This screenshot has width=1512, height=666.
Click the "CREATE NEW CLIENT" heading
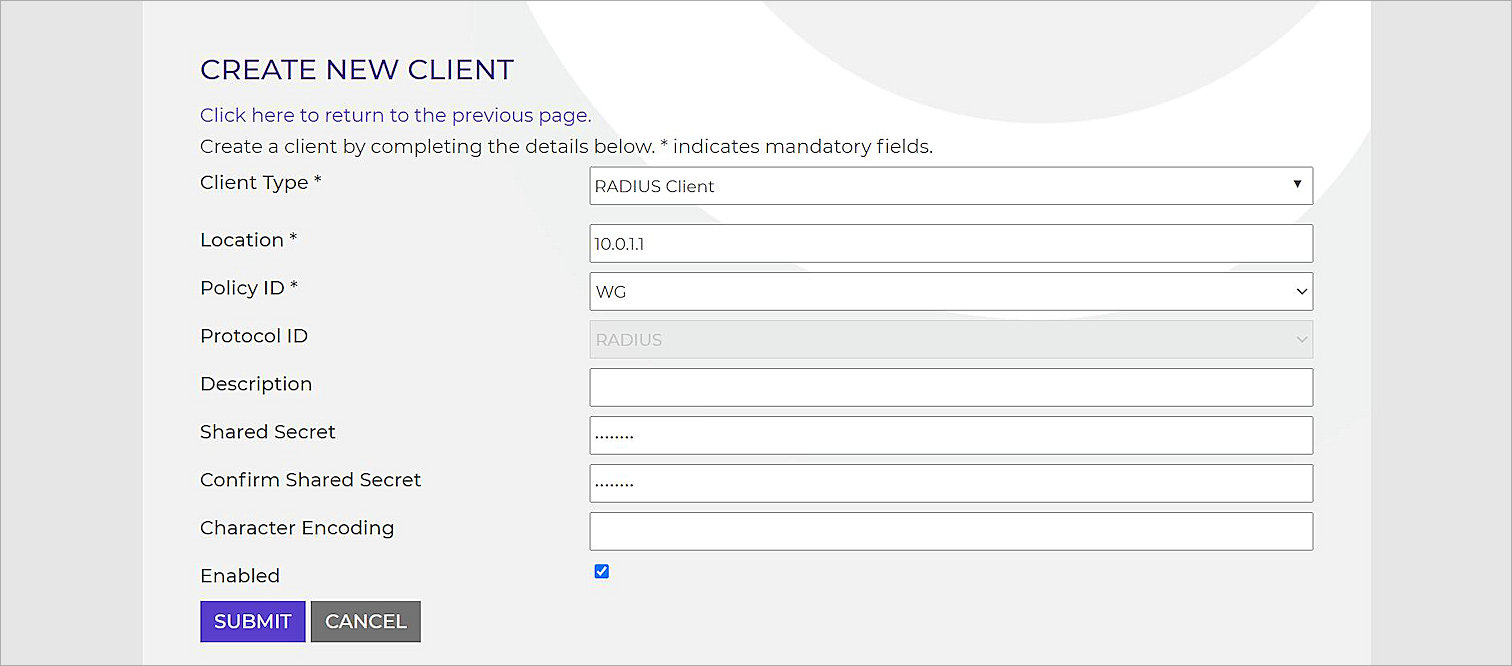tap(357, 70)
